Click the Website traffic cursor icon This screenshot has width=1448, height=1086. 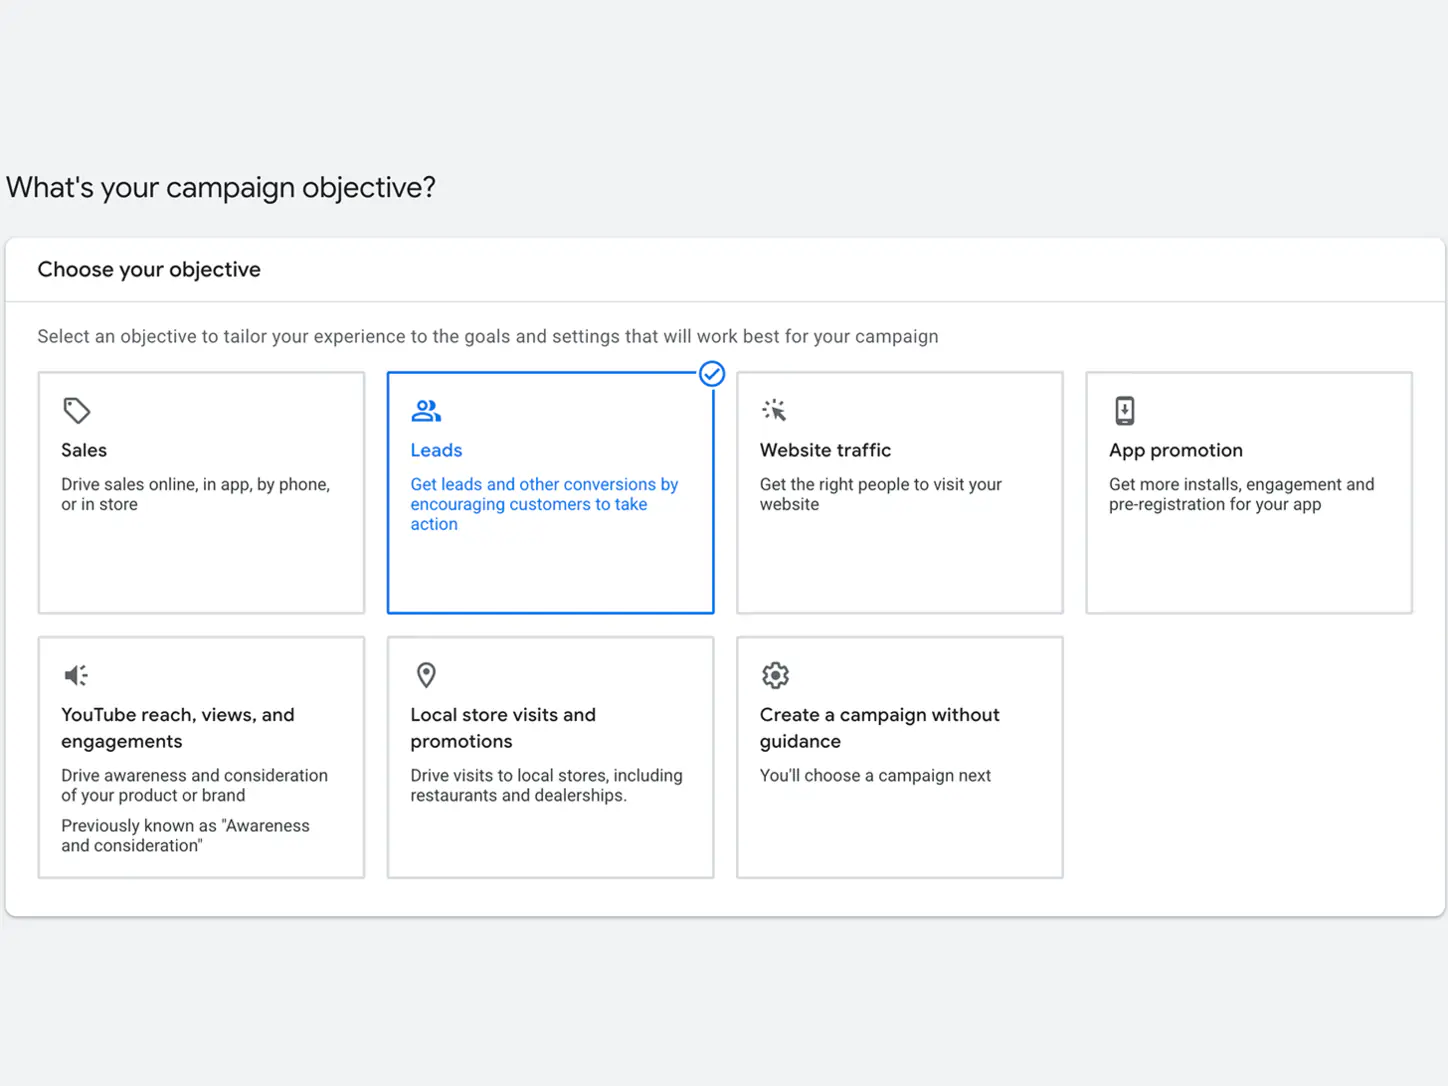774,410
